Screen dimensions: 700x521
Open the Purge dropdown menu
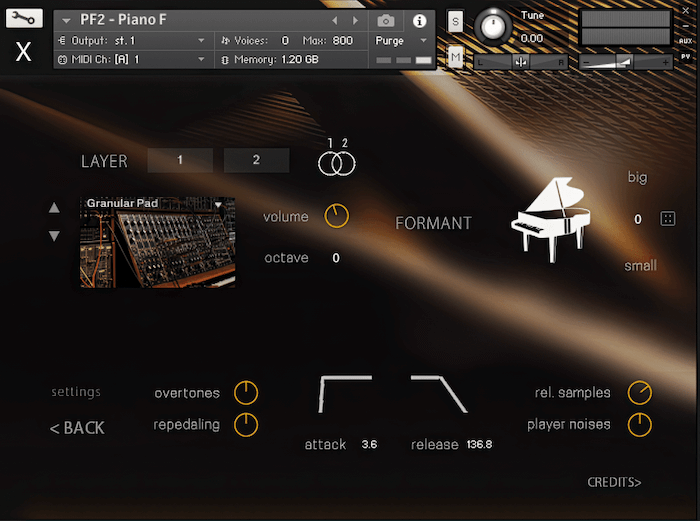pyautogui.click(x=401, y=41)
